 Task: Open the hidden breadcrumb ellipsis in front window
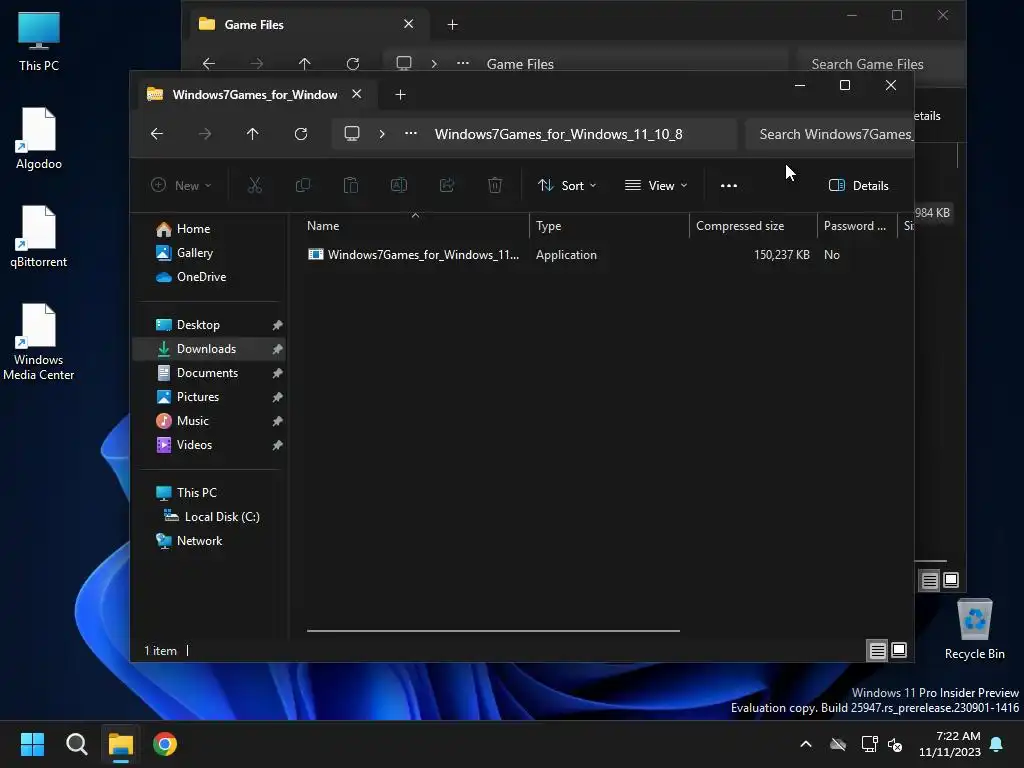(411, 134)
